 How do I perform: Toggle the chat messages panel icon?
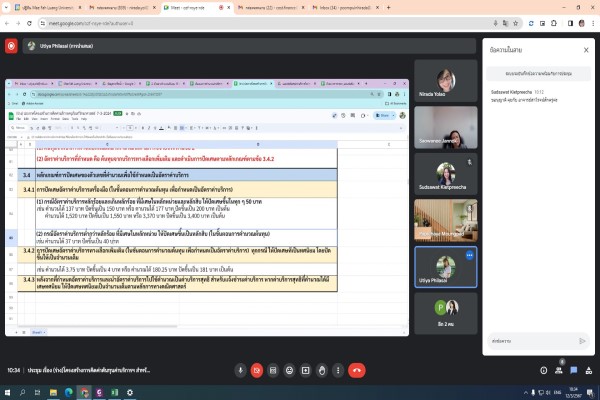click(574, 370)
